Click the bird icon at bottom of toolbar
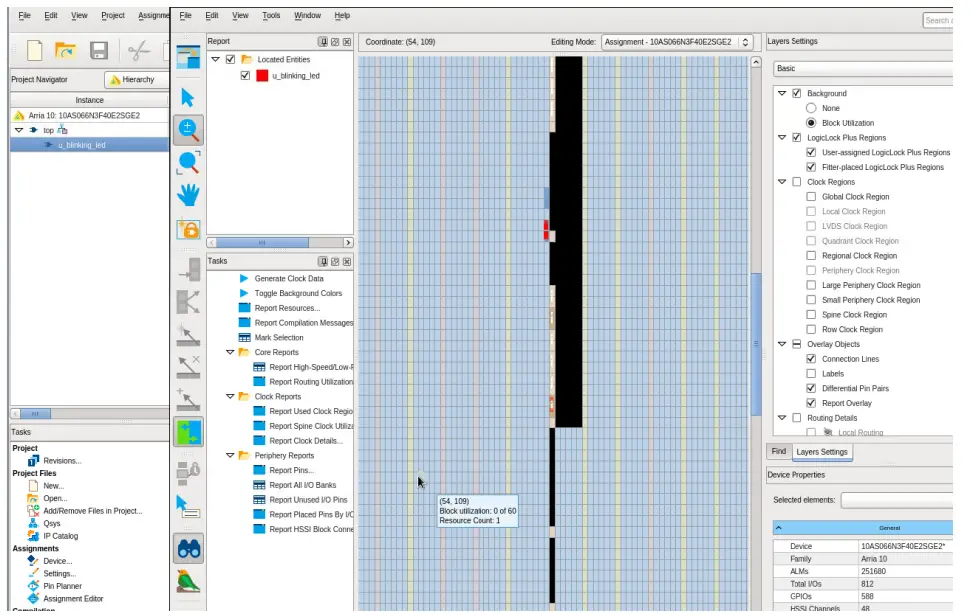971x615 pixels. 188,582
